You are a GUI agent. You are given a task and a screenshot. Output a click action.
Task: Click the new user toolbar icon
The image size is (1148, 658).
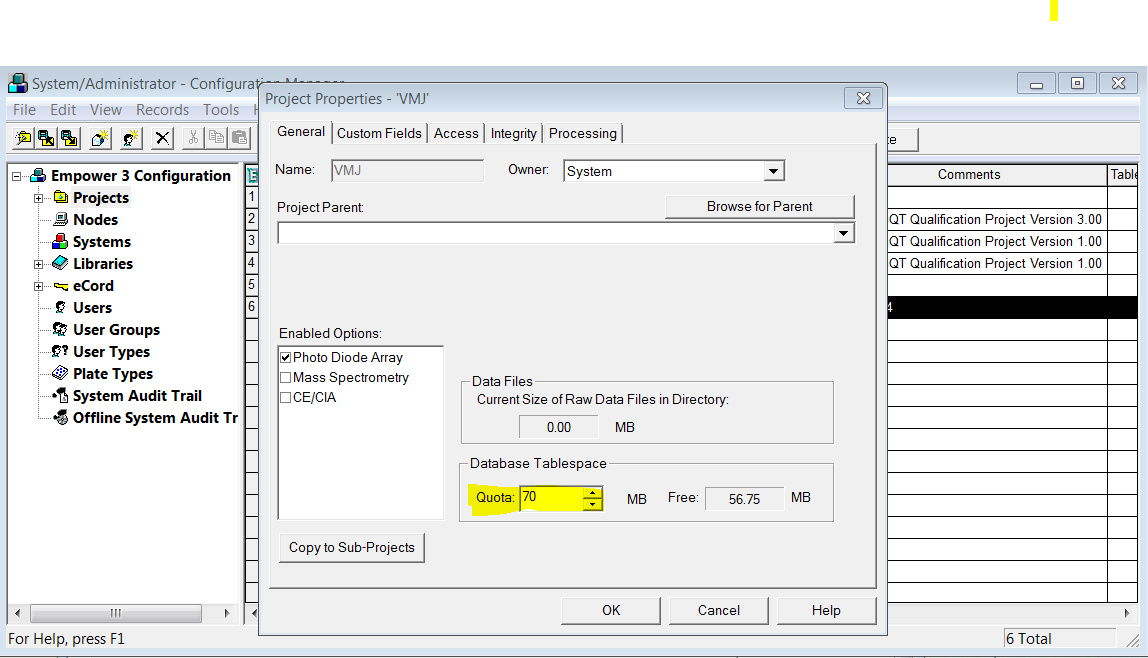pyautogui.click(x=130, y=138)
